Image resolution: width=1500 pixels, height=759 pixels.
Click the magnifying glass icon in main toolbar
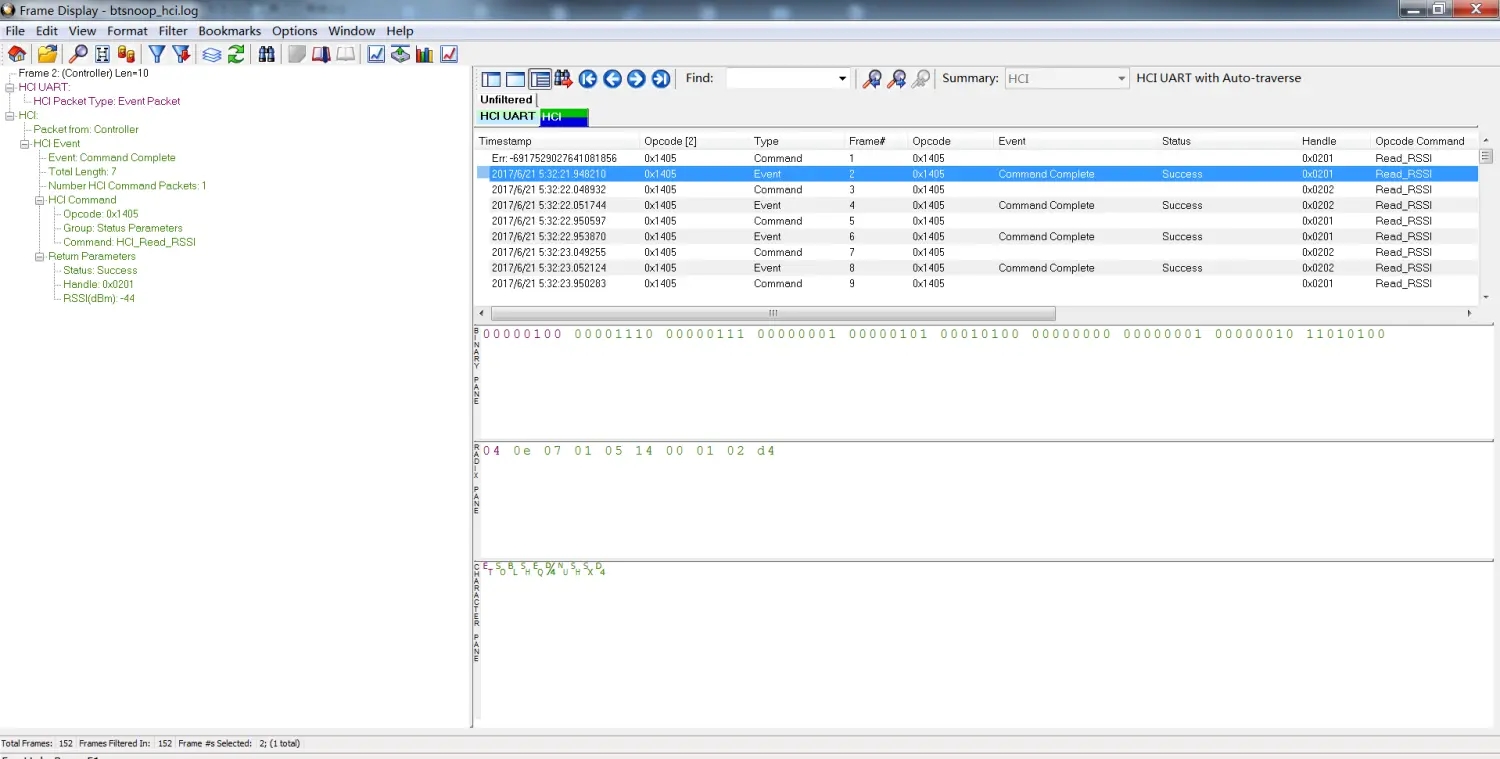(x=78, y=54)
